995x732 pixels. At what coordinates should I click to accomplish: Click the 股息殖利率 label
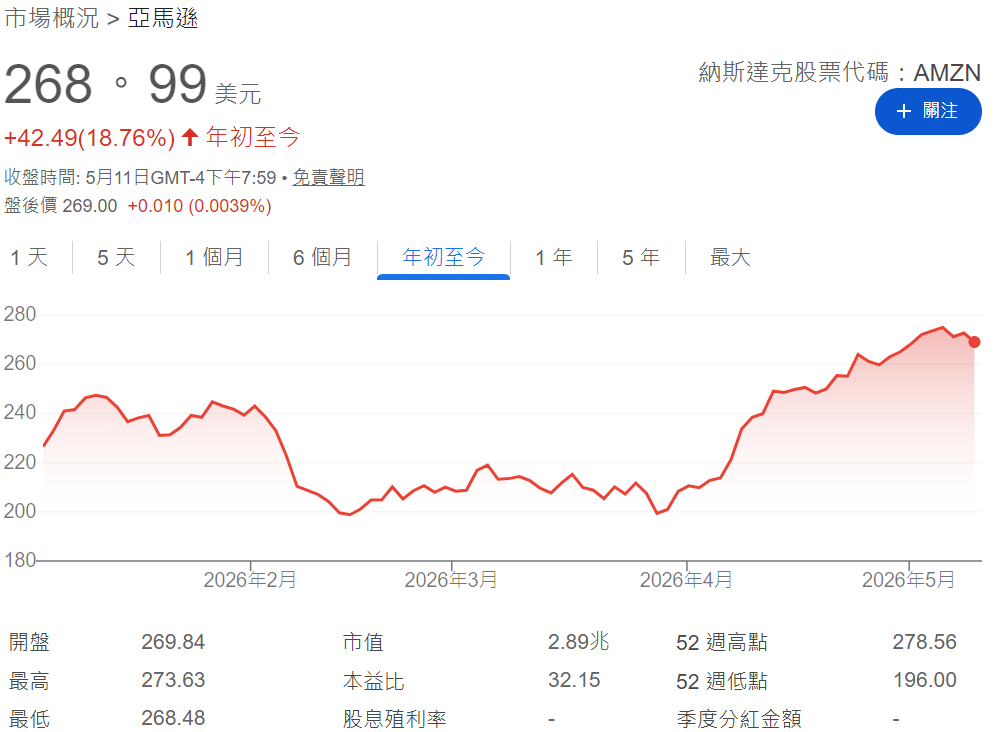395,719
